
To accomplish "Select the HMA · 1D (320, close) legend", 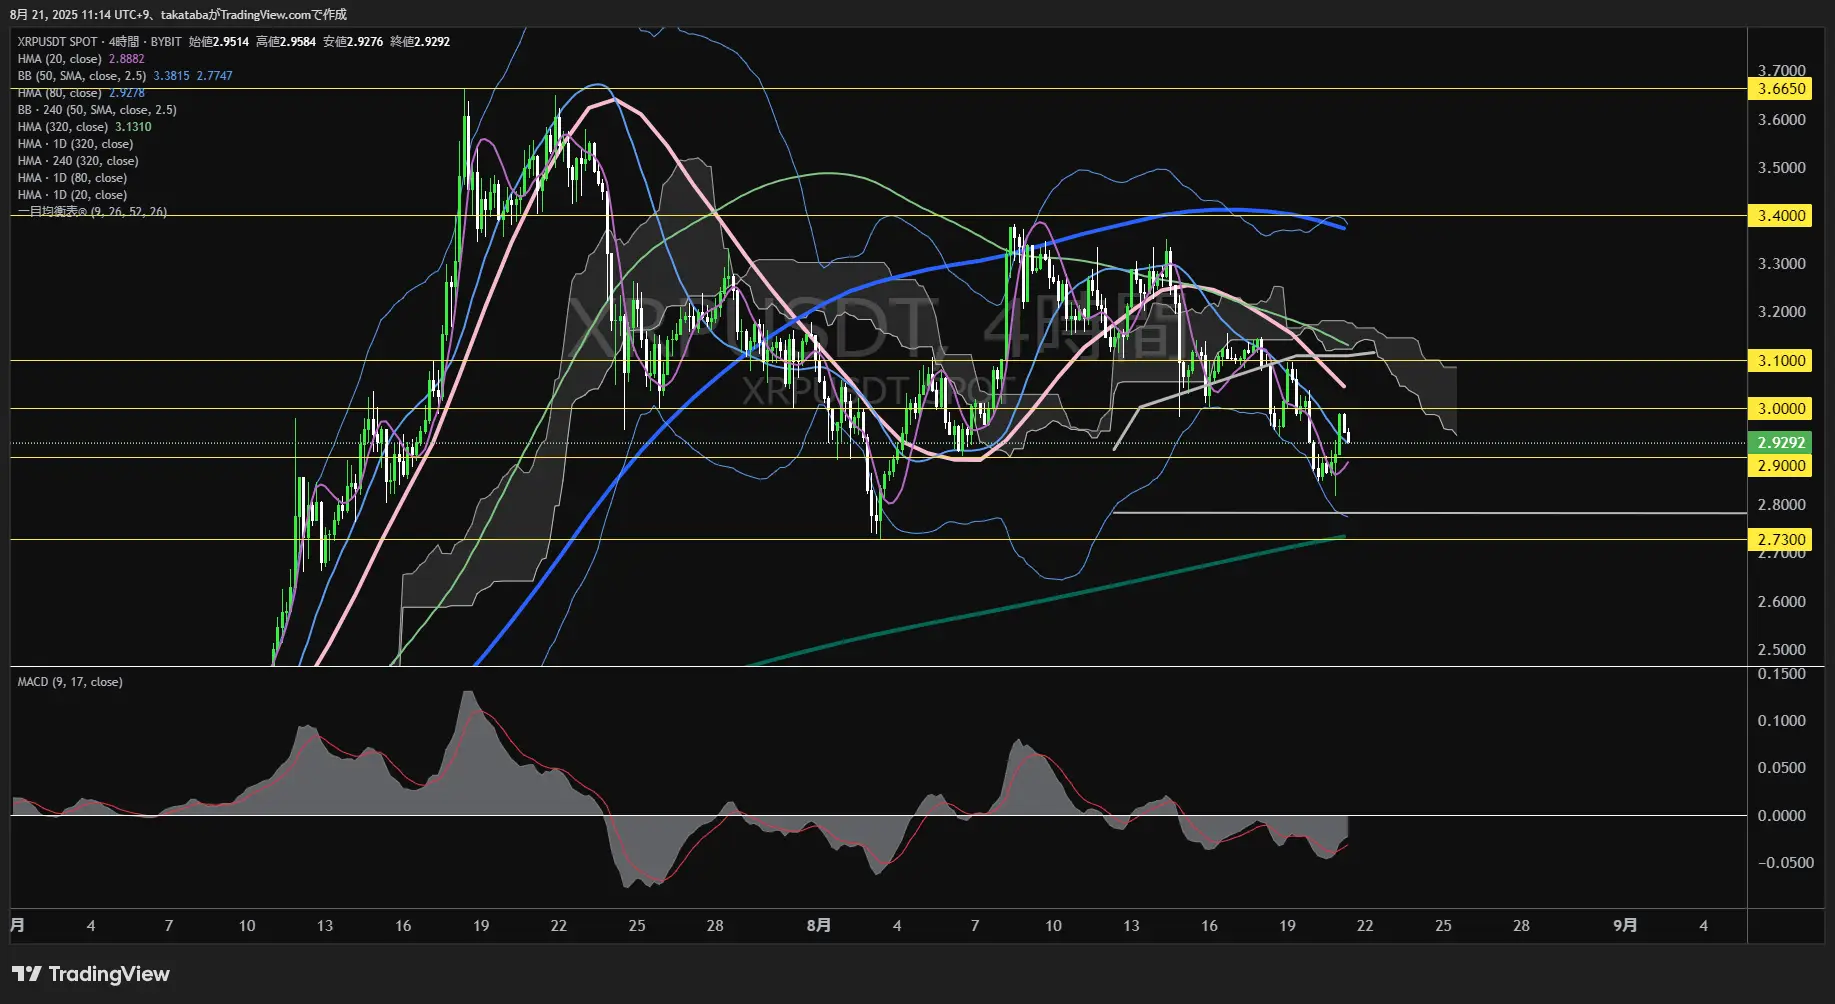I will [x=75, y=144].
